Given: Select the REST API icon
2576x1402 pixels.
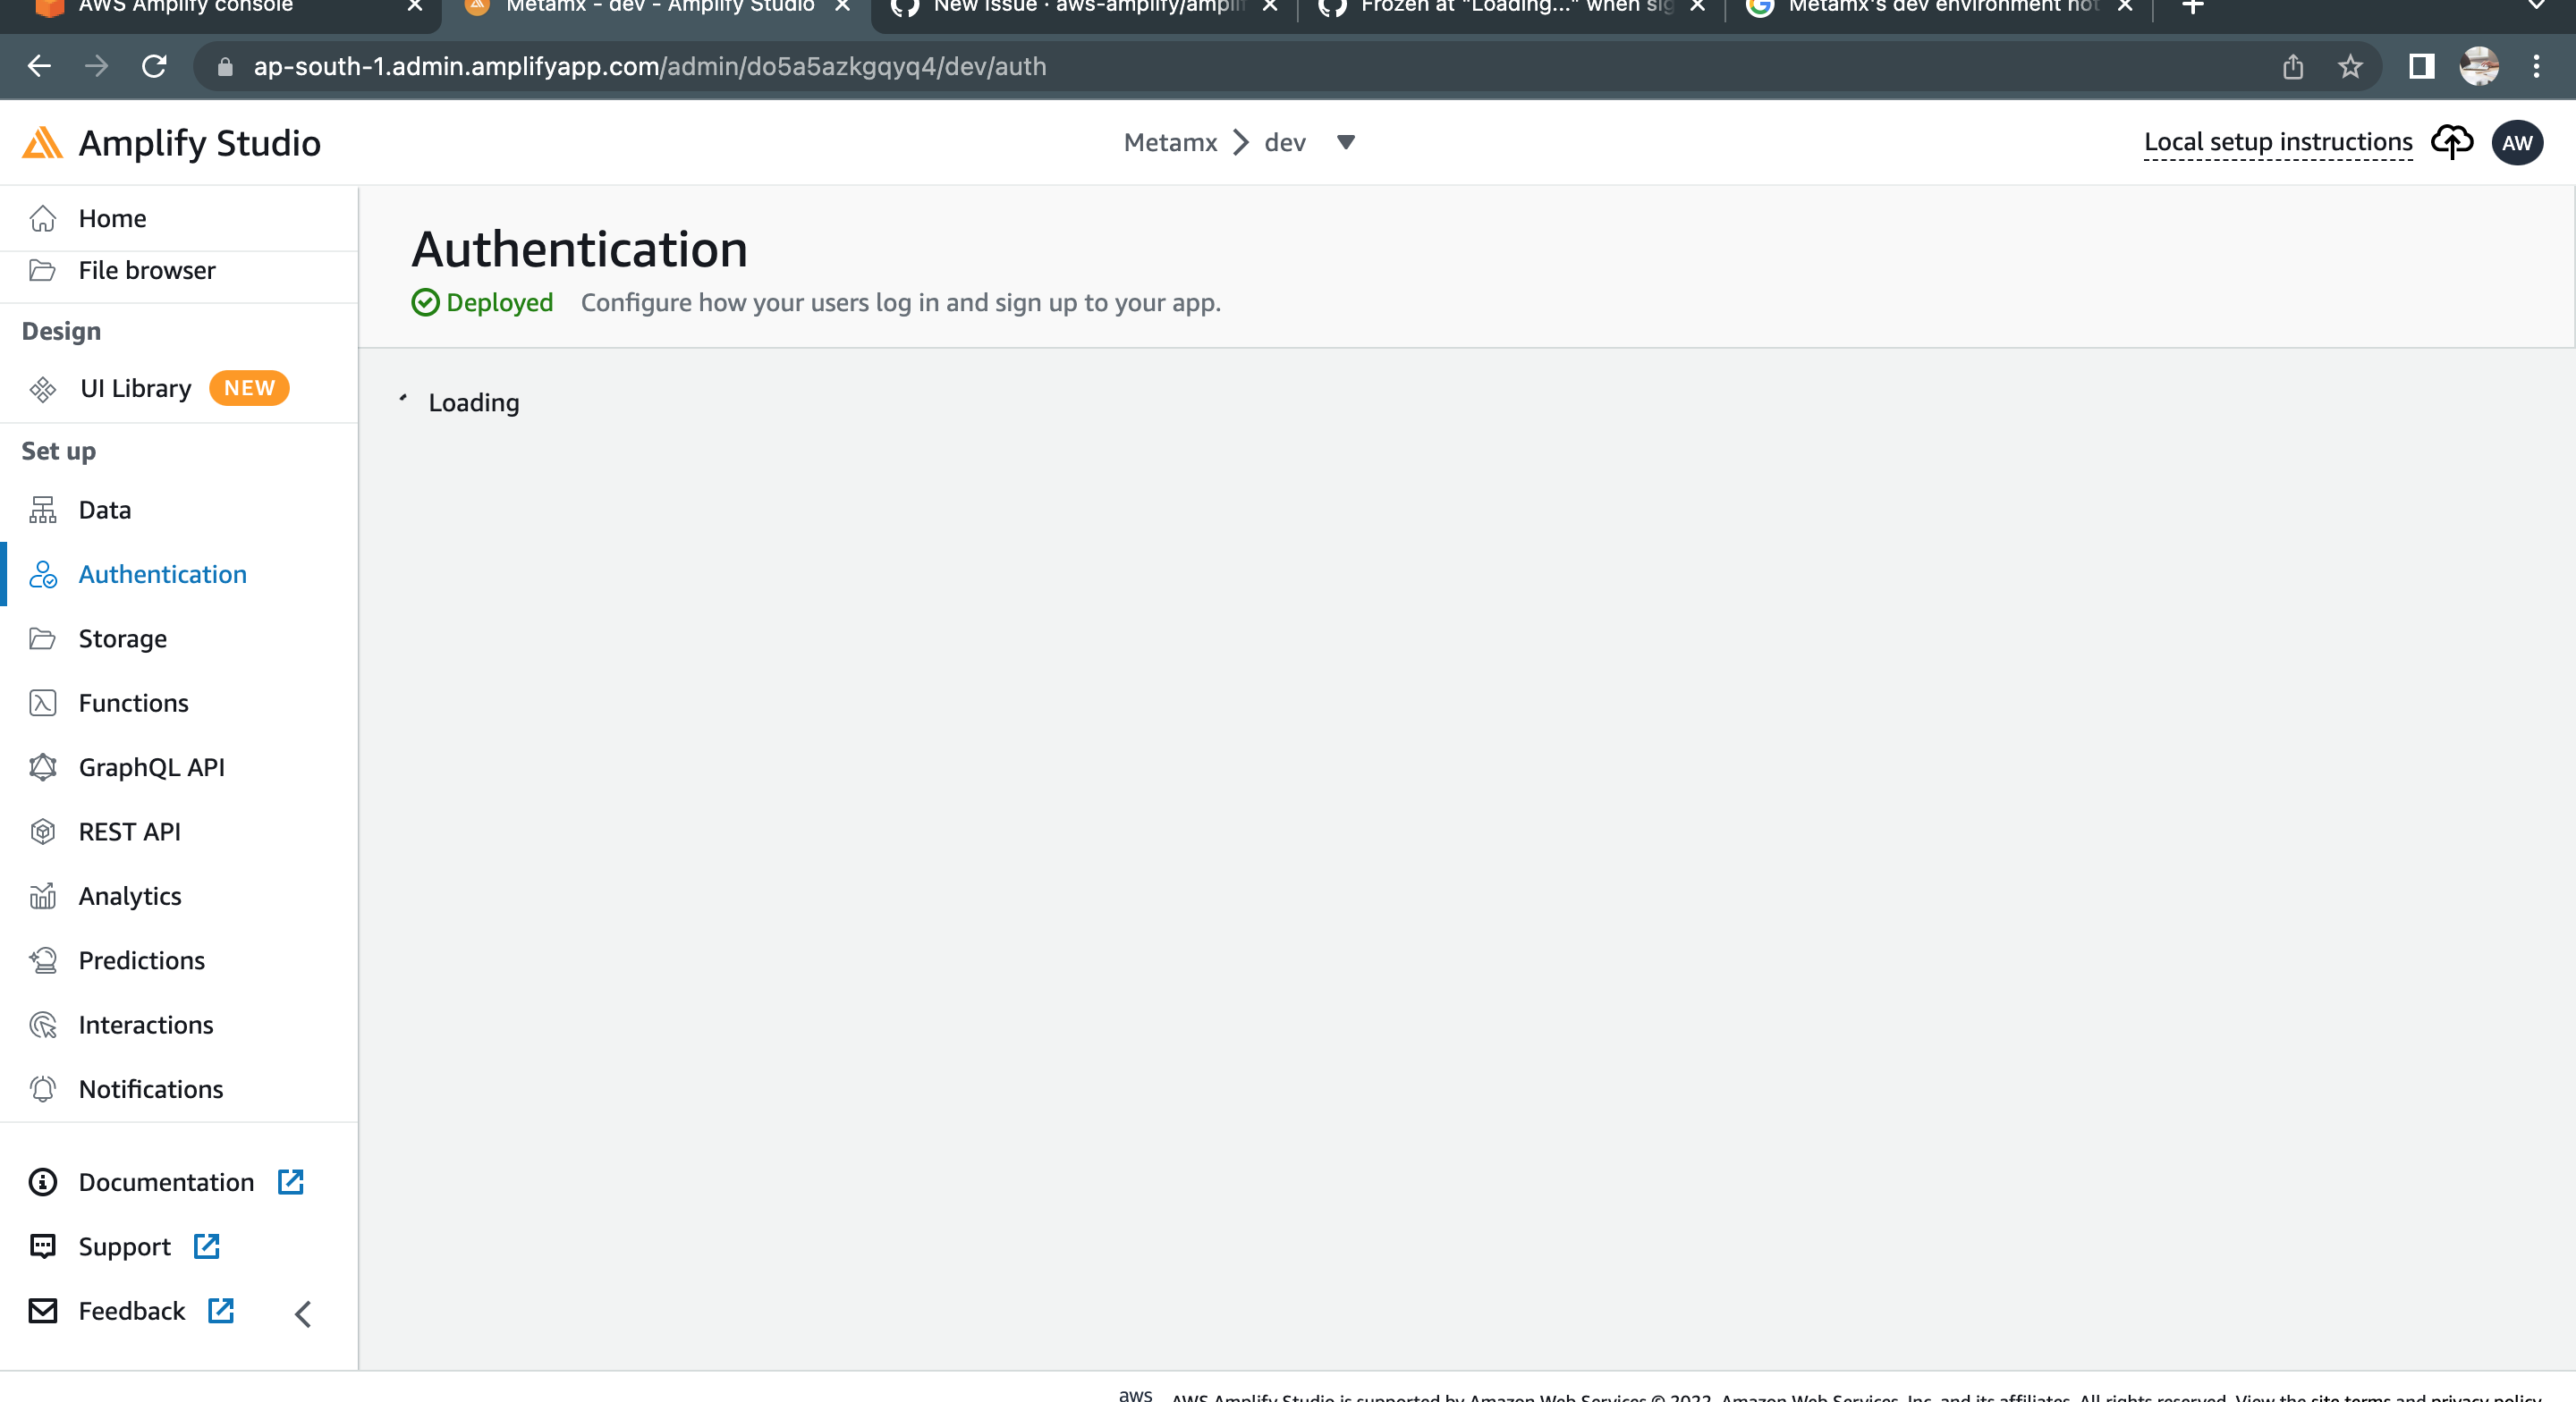Looking at the screenshot, I should pyautogui.click(x=43, y=831).
